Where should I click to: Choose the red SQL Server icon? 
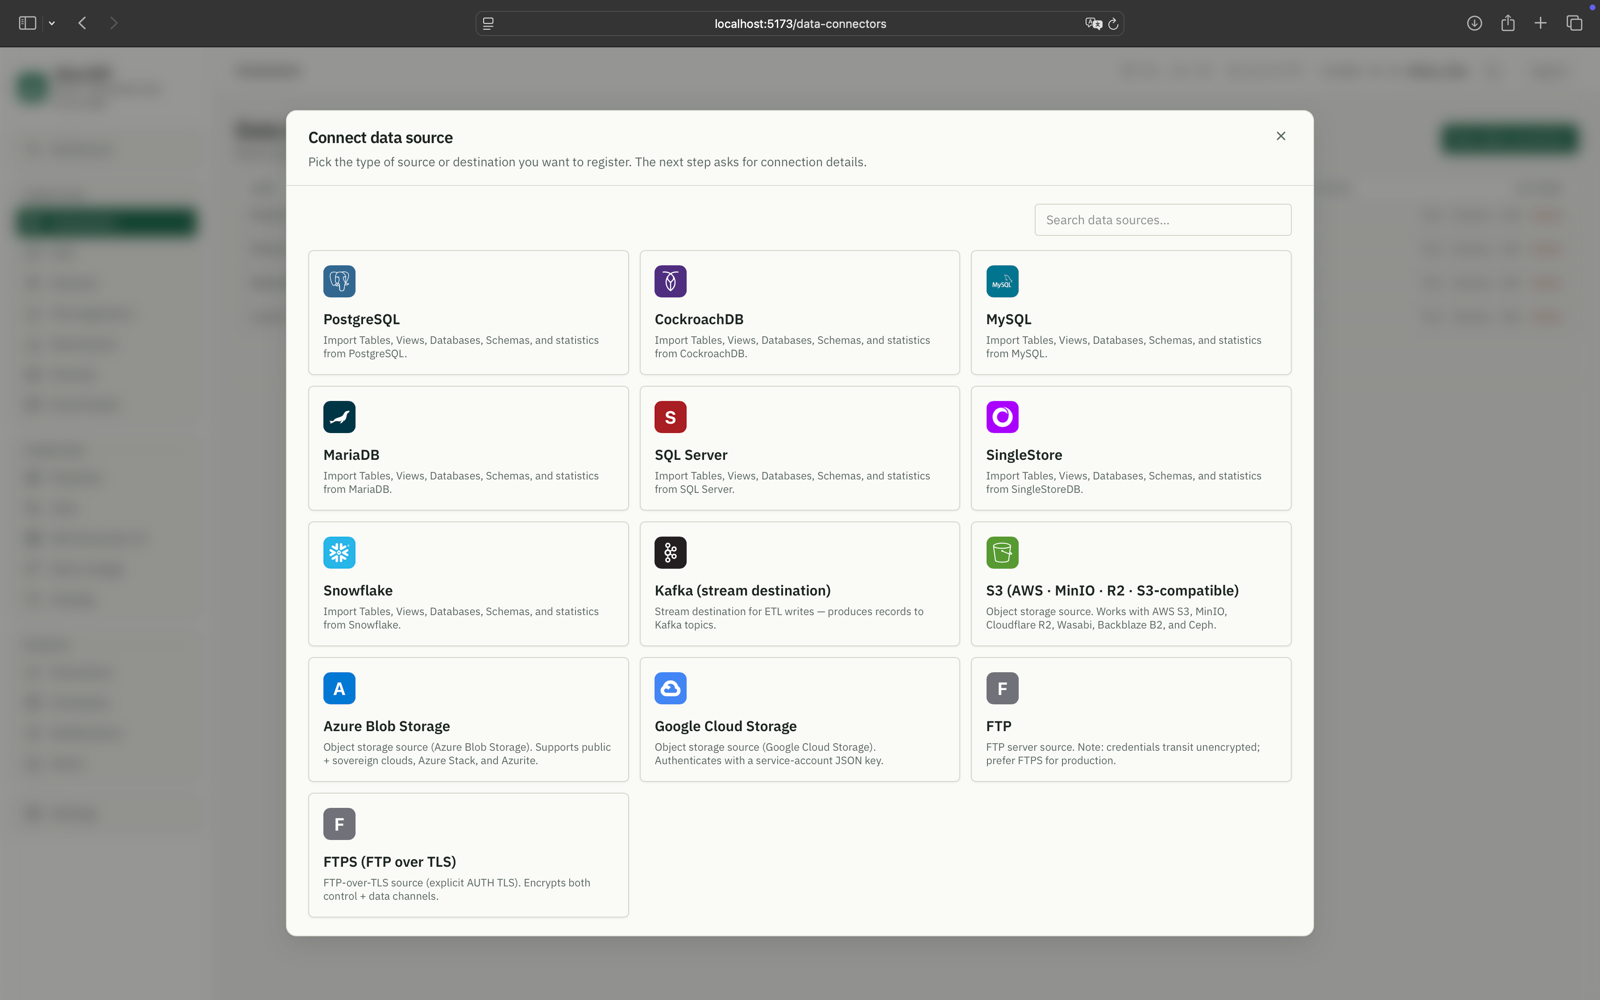pyautogui.click(x=670, y=417)
